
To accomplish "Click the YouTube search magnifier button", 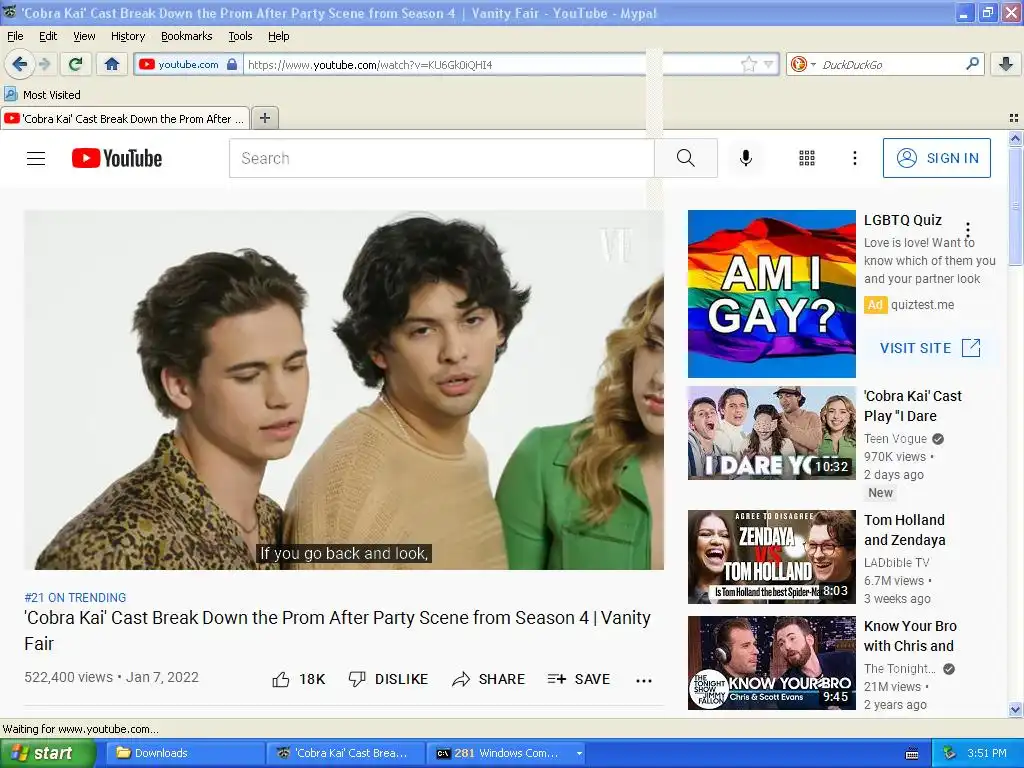I will coord(686,158).
